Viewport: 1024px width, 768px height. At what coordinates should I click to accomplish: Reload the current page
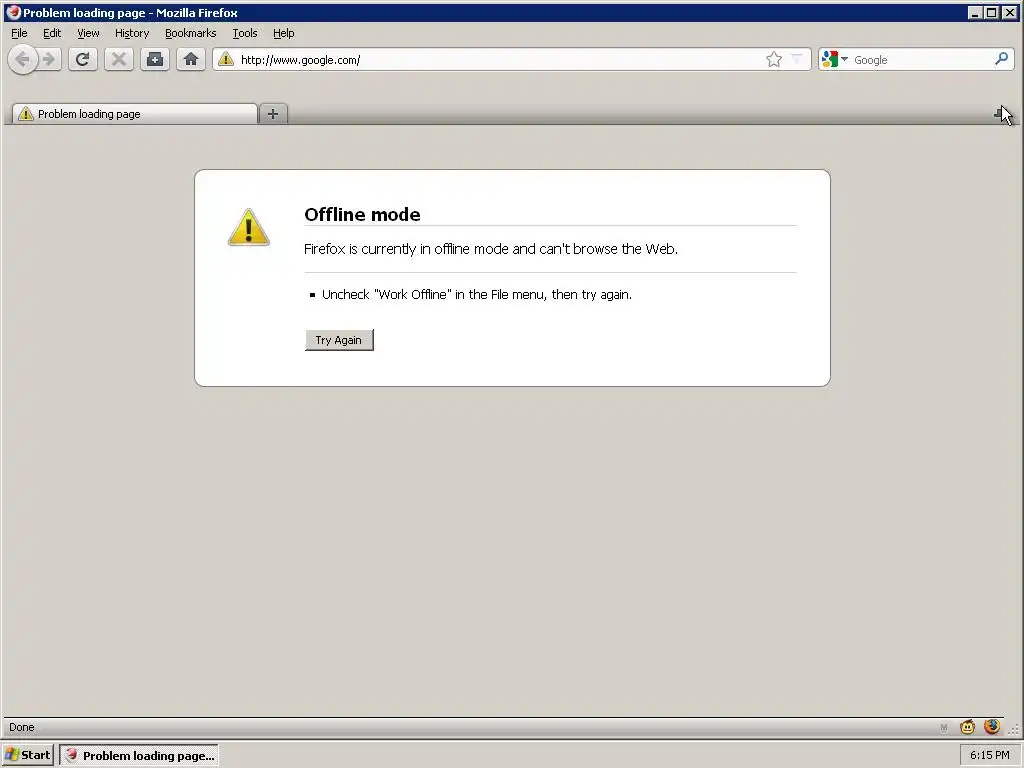(x=82, y=59)
